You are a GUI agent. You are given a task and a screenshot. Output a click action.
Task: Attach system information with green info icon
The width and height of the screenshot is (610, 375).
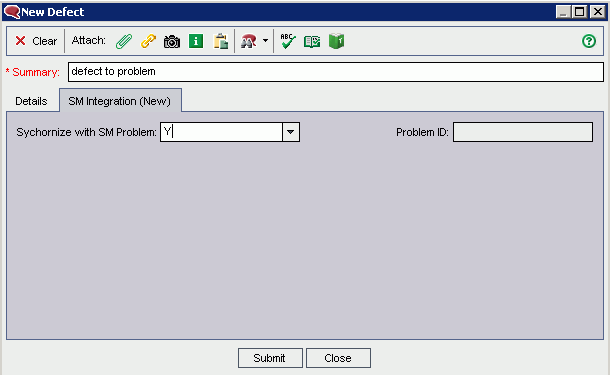point(196,41)
